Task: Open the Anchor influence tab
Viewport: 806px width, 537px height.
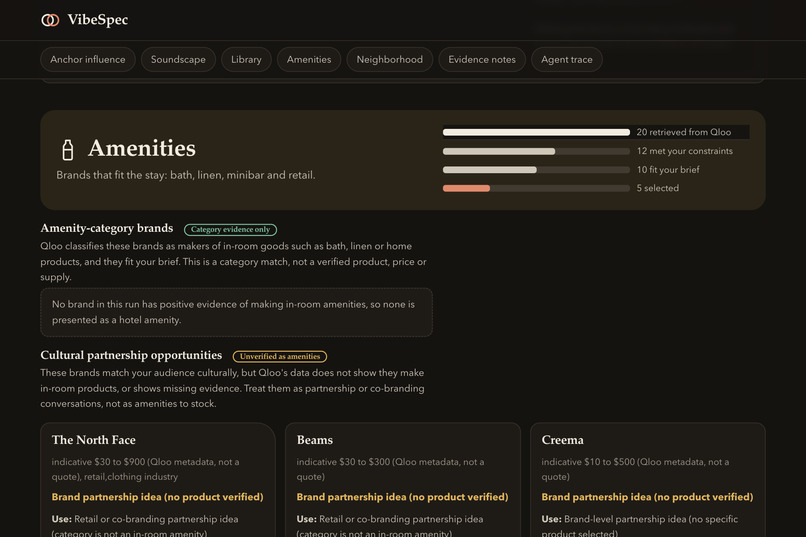Action: 88,60
